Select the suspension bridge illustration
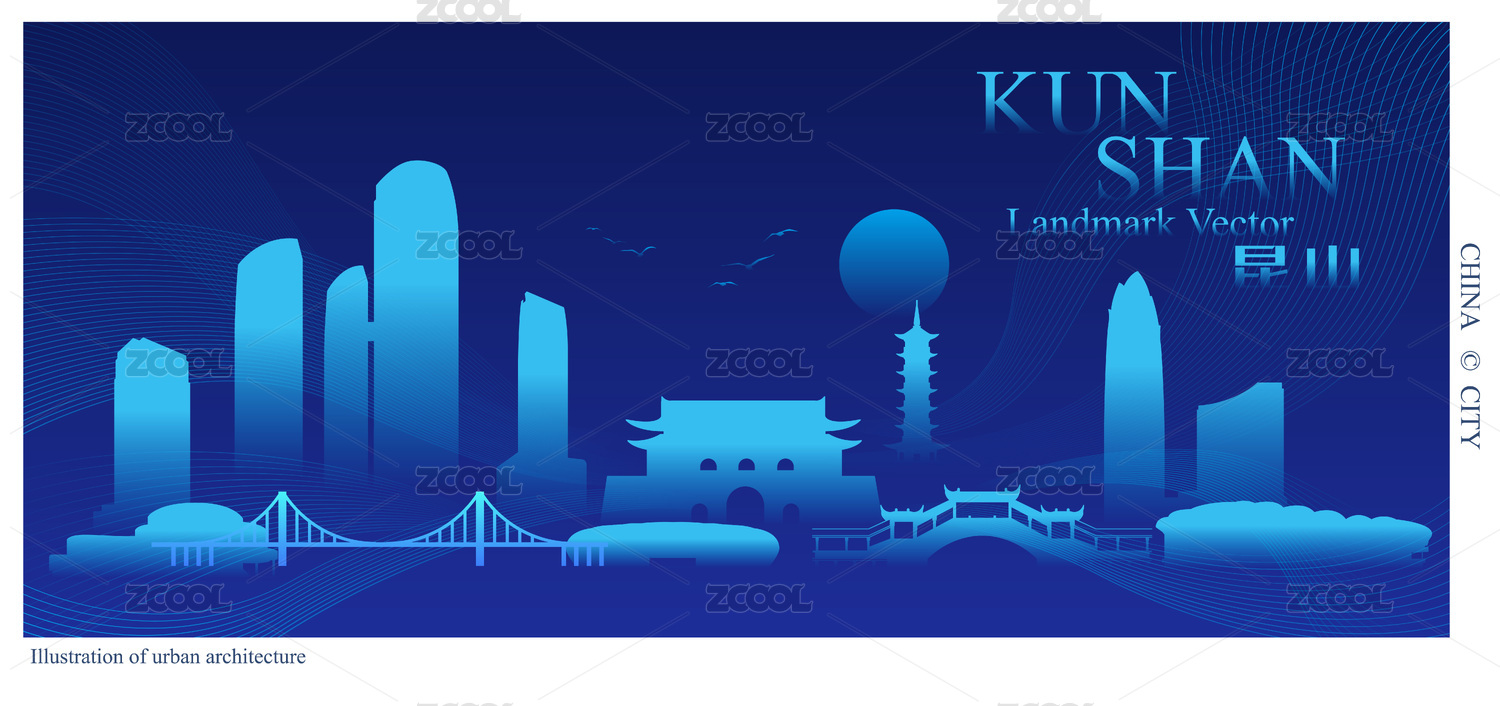1500x706 pixels. 380,532
